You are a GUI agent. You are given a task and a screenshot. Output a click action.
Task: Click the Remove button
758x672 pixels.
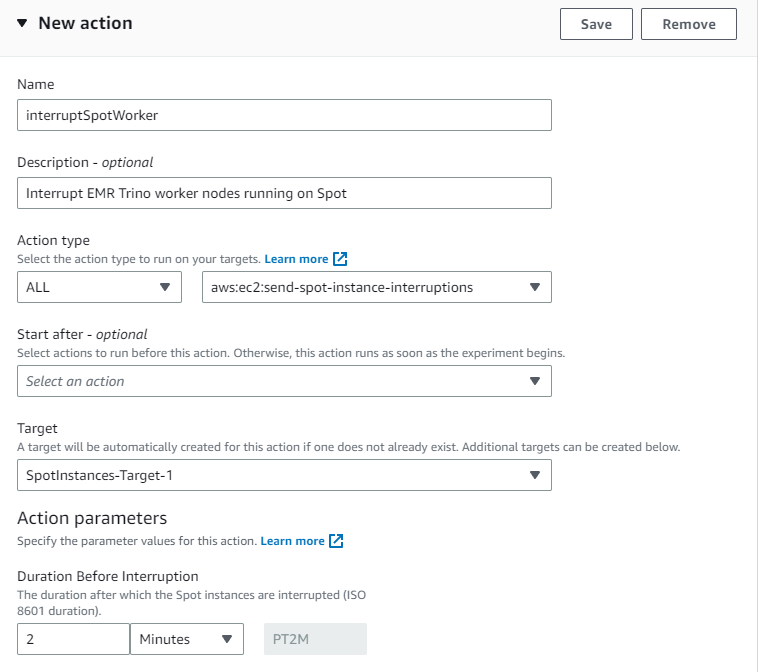tap(689, 24)
